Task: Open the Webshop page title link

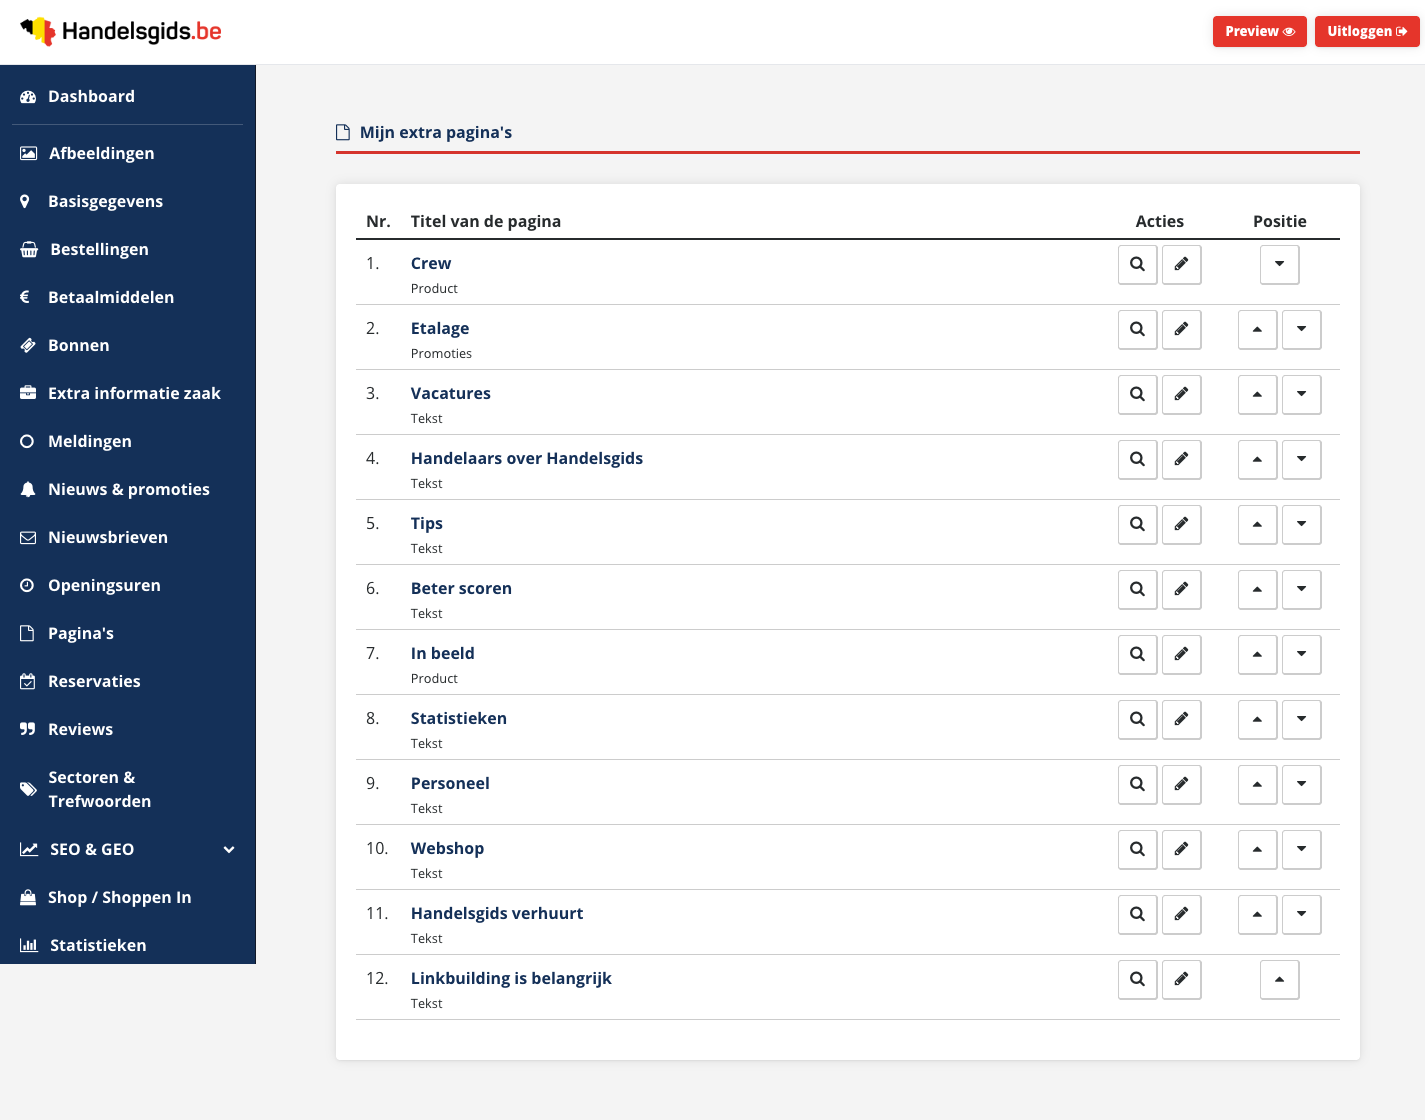Action: pos(447,848)
